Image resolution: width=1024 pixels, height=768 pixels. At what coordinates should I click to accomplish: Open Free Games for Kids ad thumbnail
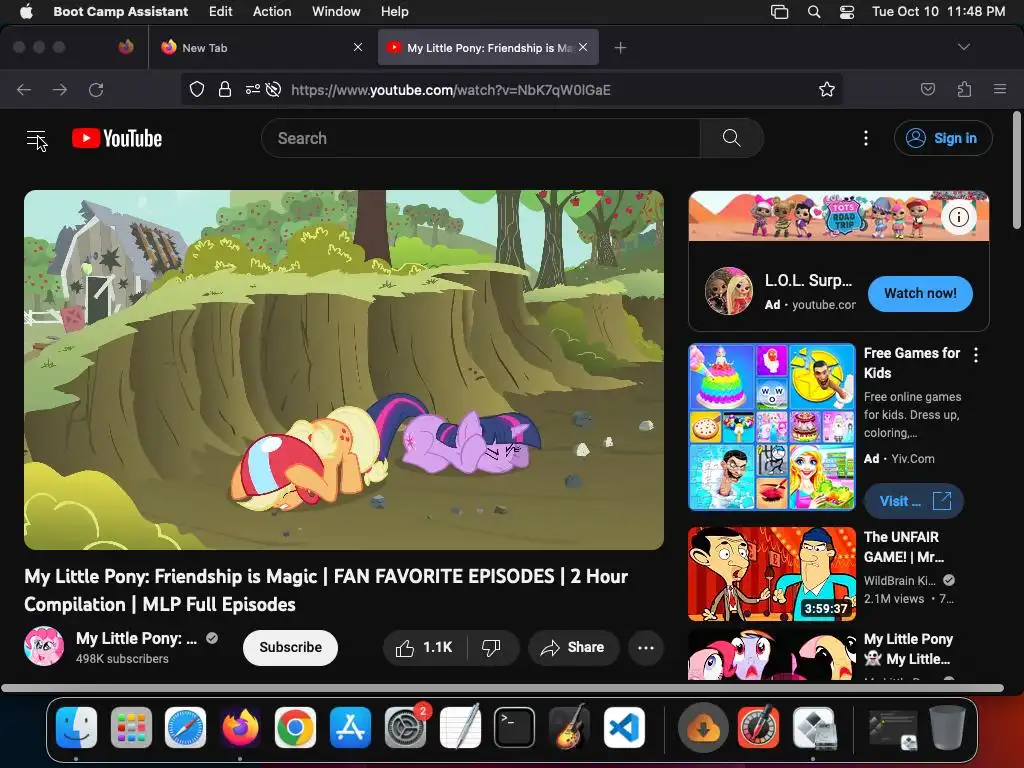tap(771, 426)
